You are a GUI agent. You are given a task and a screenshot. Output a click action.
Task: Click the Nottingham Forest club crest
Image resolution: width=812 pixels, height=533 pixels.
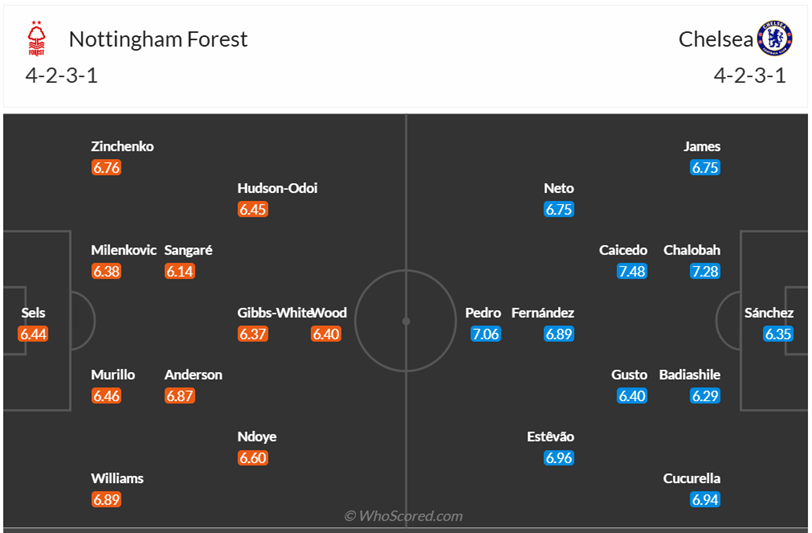click(x=37, y=39)
